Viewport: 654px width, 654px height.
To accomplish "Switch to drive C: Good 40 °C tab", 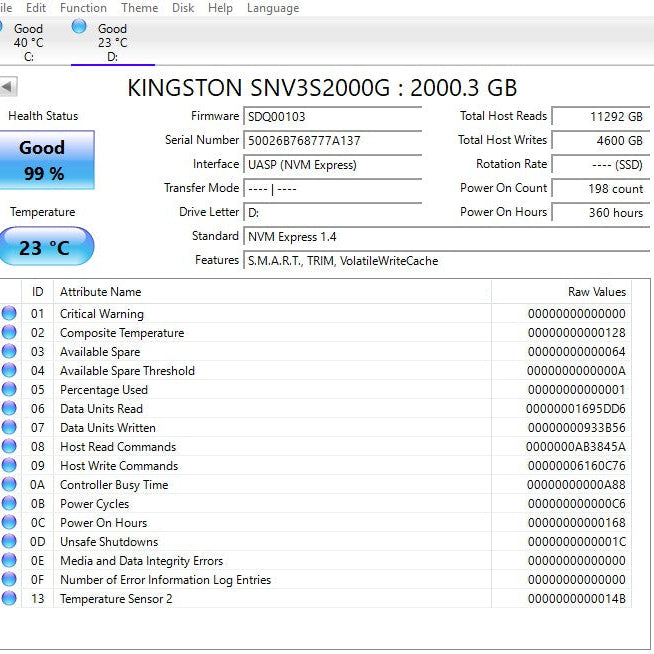I will click(28, 43).
